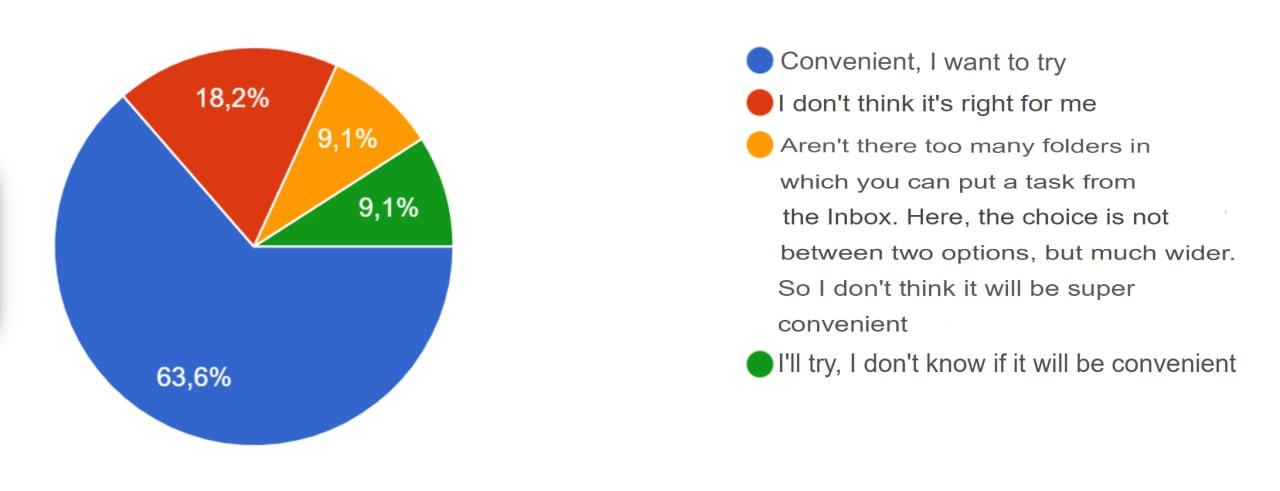Click the red legend color dot
This screenshot has height=491, width=1280.
[761, 102]
